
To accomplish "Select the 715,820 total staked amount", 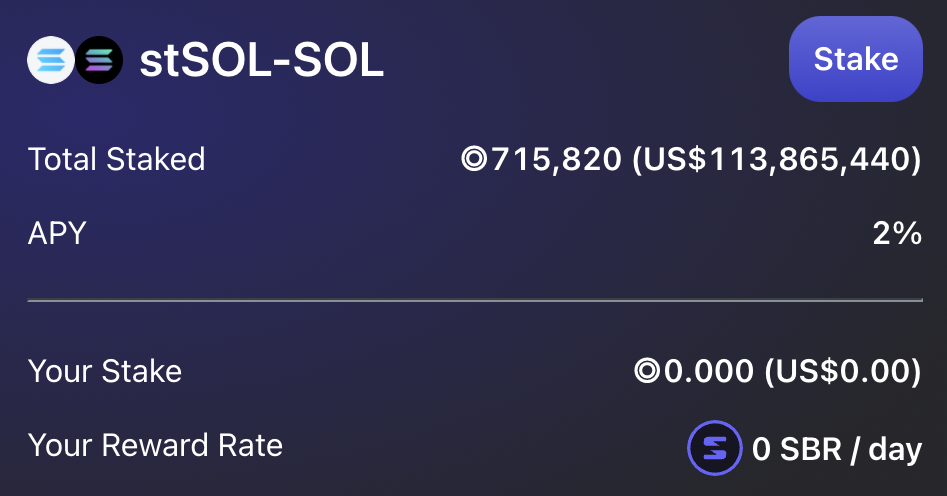I will tap(555, 159).
